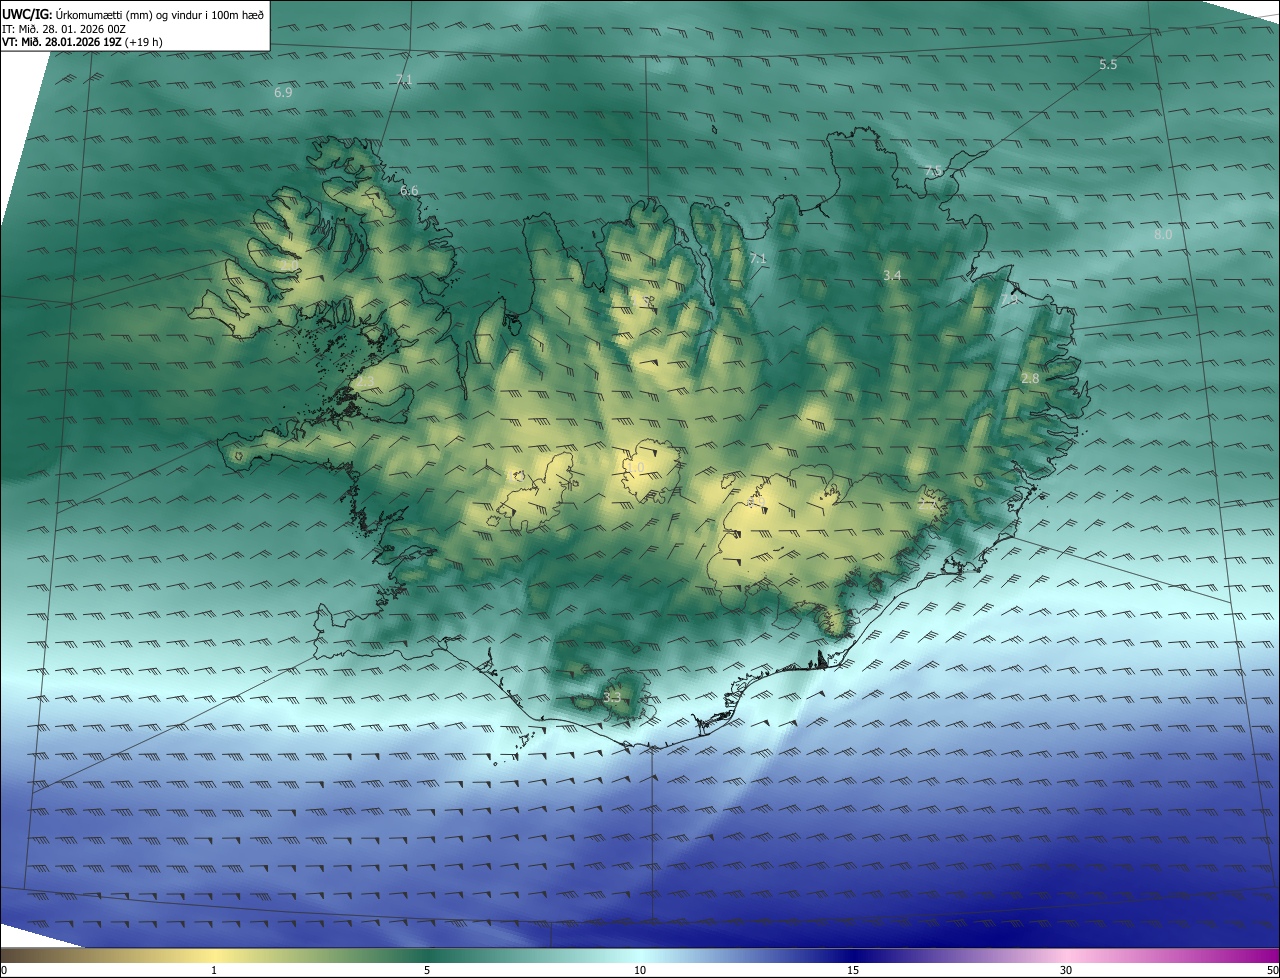Click the '30' tick label on the color scale

click(x=1066, y=970)
